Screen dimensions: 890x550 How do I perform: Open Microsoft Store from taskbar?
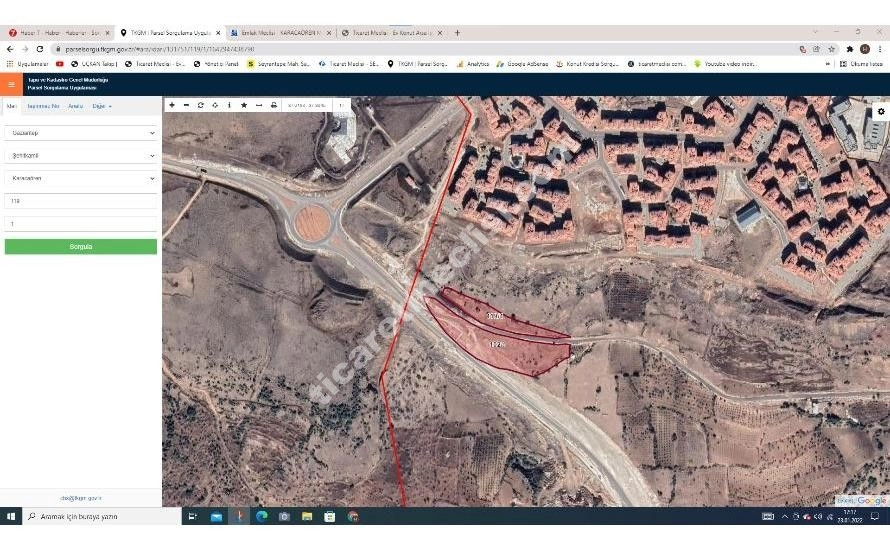pos(330,517)
